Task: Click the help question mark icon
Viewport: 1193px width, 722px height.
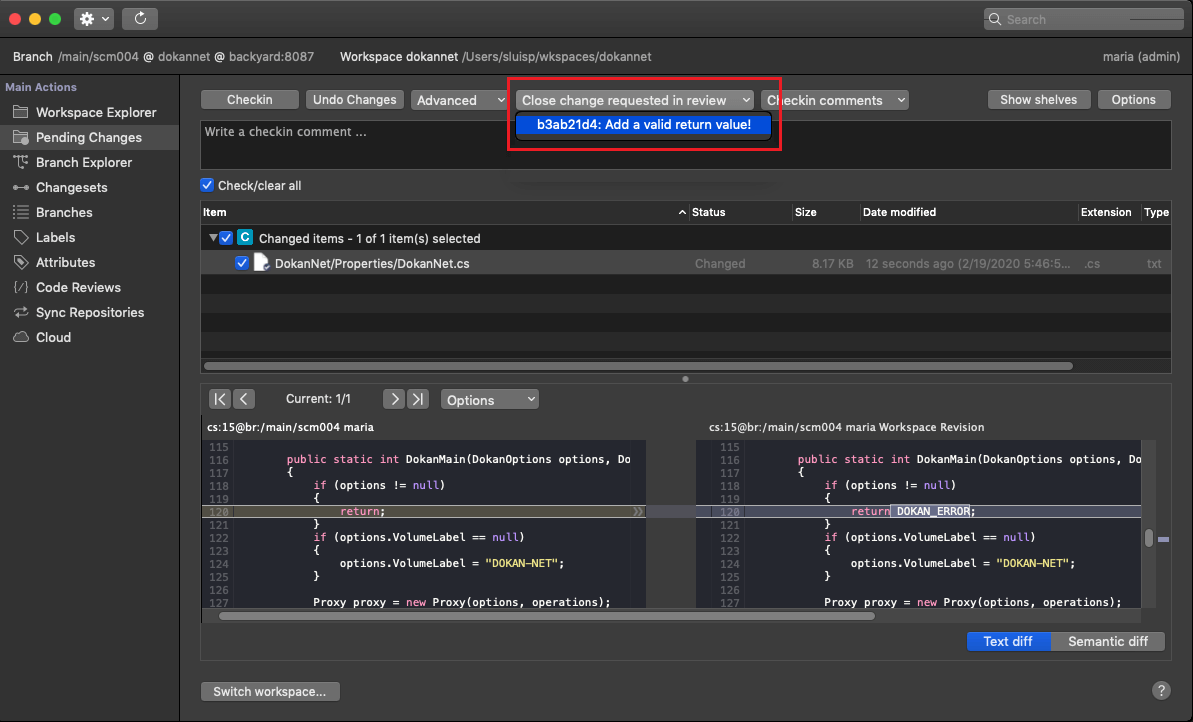Action: (1161, 690)
